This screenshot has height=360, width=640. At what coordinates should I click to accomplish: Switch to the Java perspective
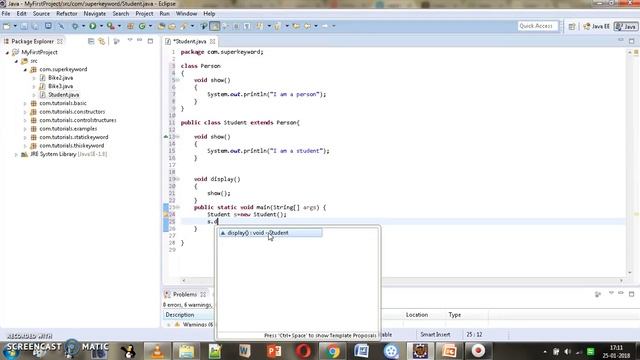(x=626, y=26)
